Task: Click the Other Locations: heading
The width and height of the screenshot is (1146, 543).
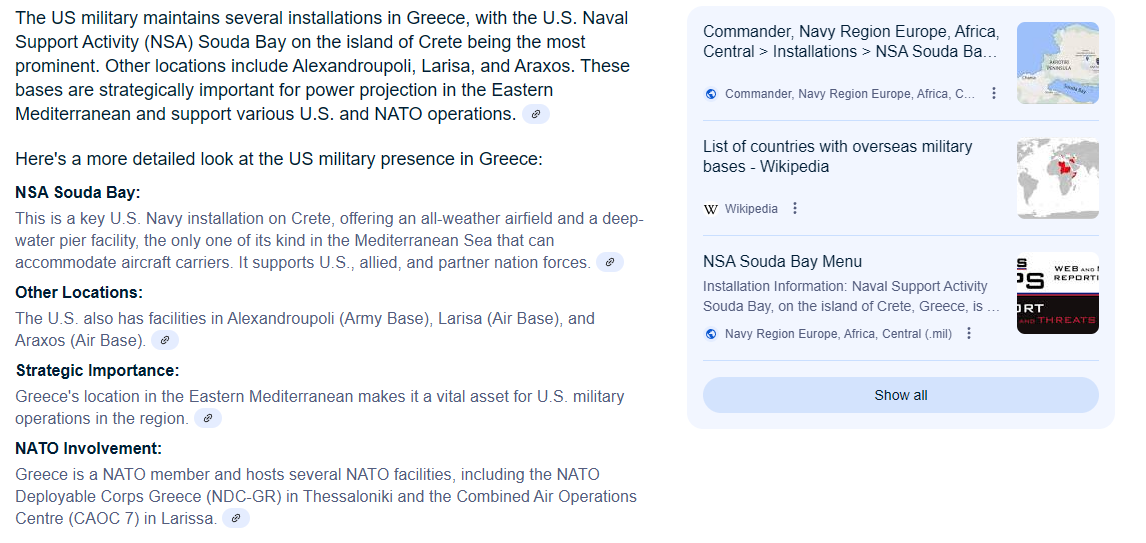Action: point(79,292)
